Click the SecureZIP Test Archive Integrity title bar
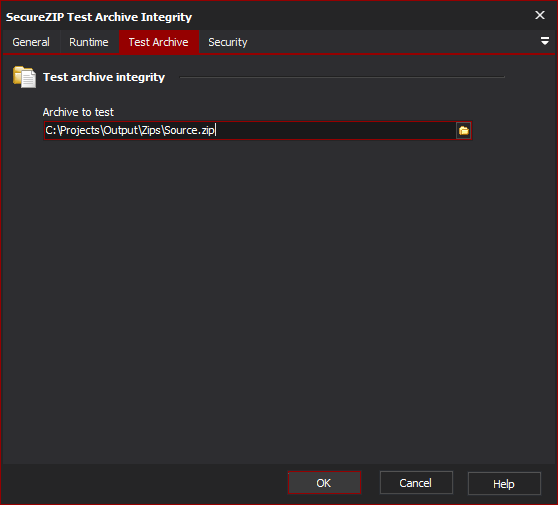The width and height of the screenshot is (558, 505). click(x=99, y=17)
